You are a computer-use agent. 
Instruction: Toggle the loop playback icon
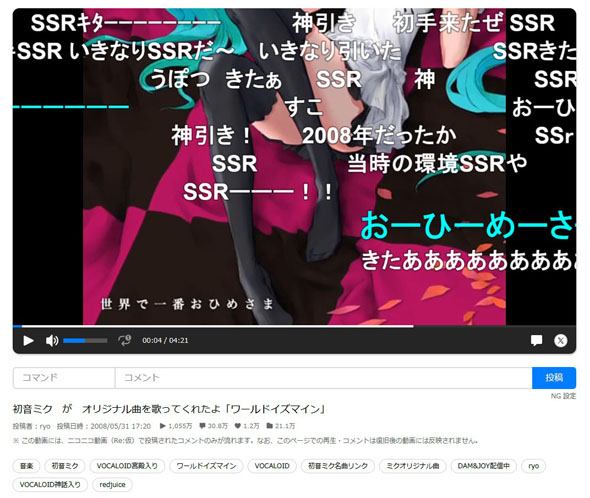125,340
